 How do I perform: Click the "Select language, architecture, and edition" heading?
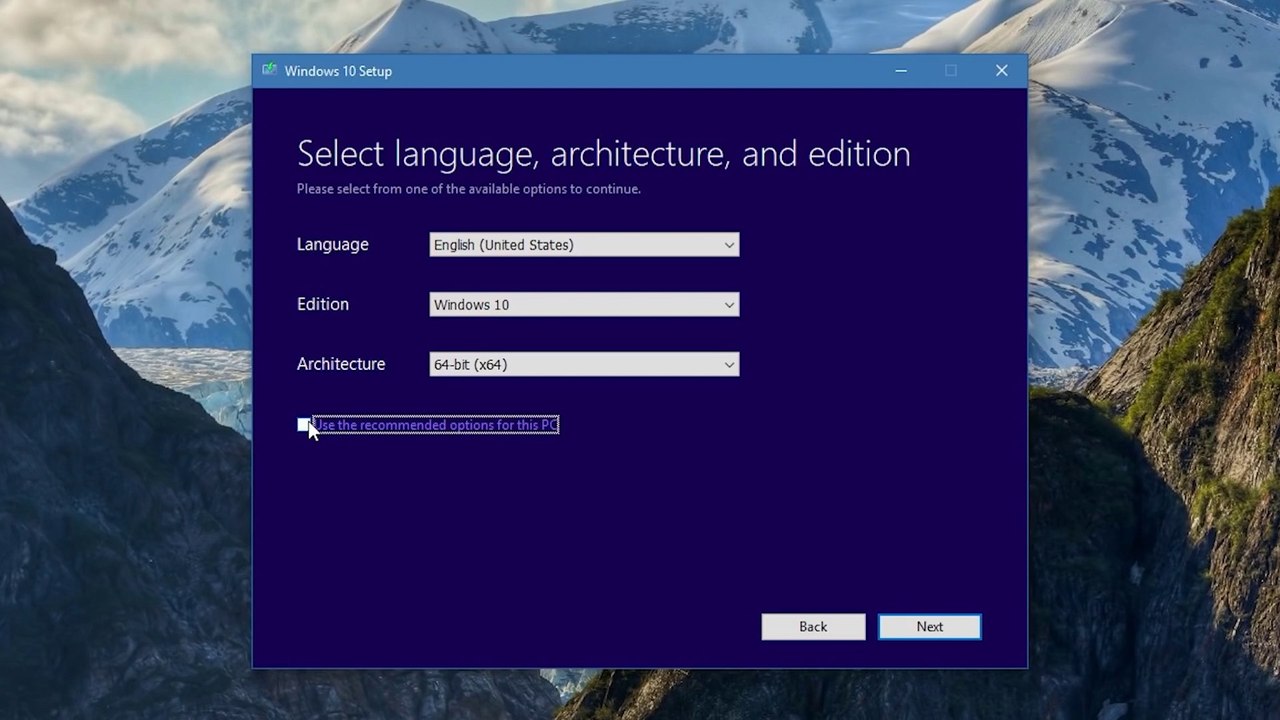[x=603, y=153]
